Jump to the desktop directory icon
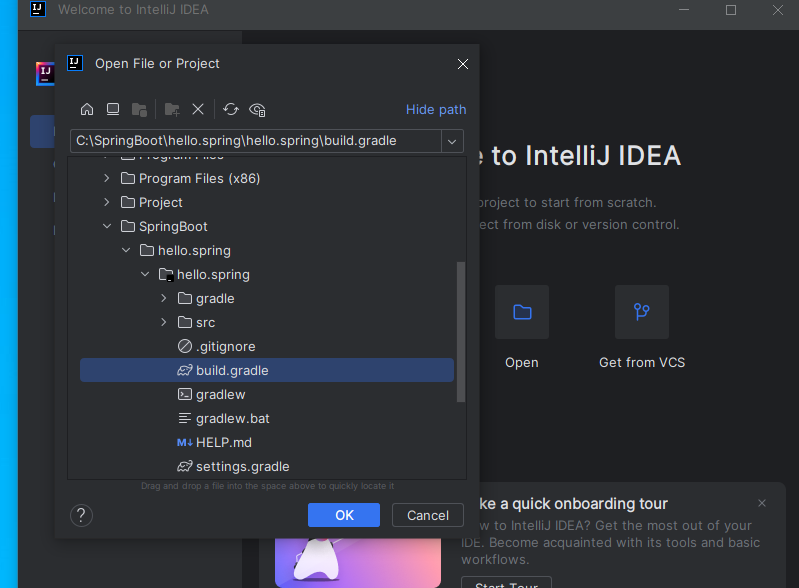799x588 pixels. pos(113,110)
